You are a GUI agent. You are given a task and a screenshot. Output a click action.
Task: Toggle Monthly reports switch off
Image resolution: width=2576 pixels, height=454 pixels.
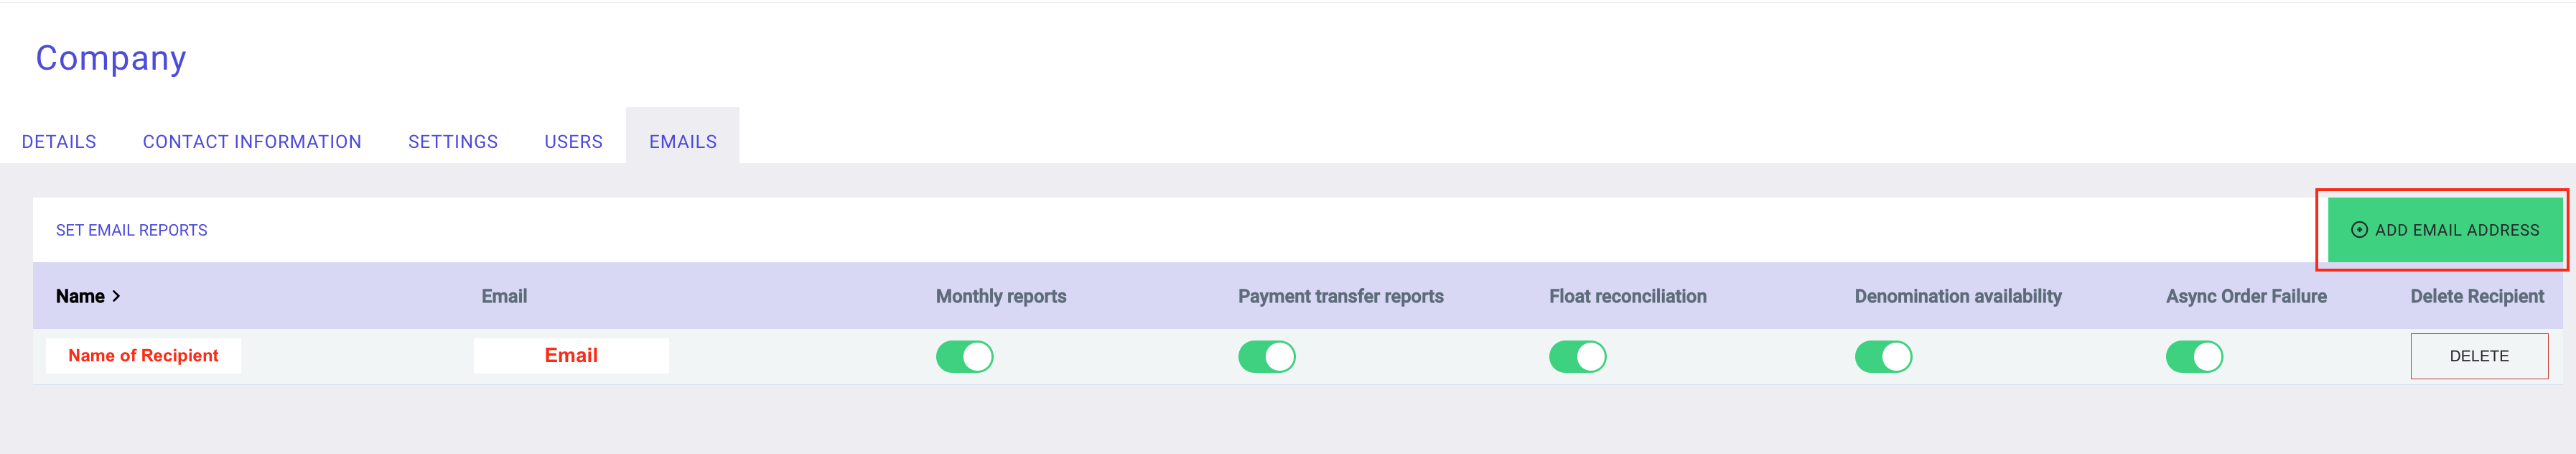tap(964, 356)
